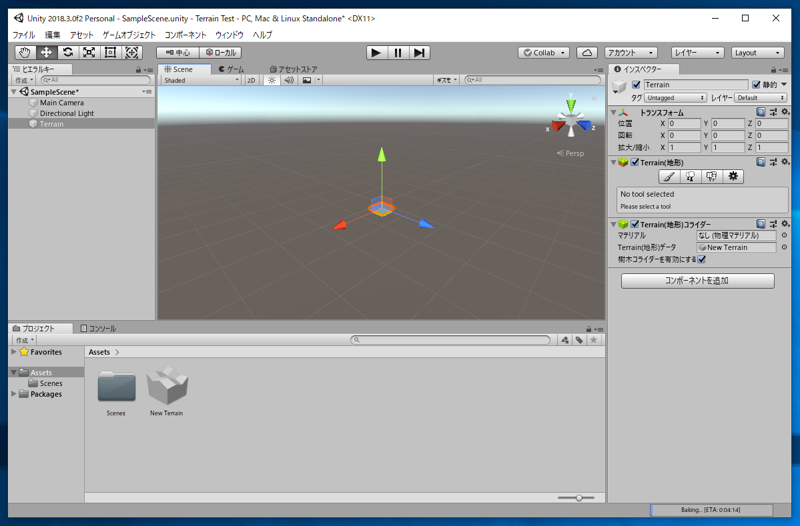Collapse Transform component foldout

pyautogui.click(x=614, y=112)
